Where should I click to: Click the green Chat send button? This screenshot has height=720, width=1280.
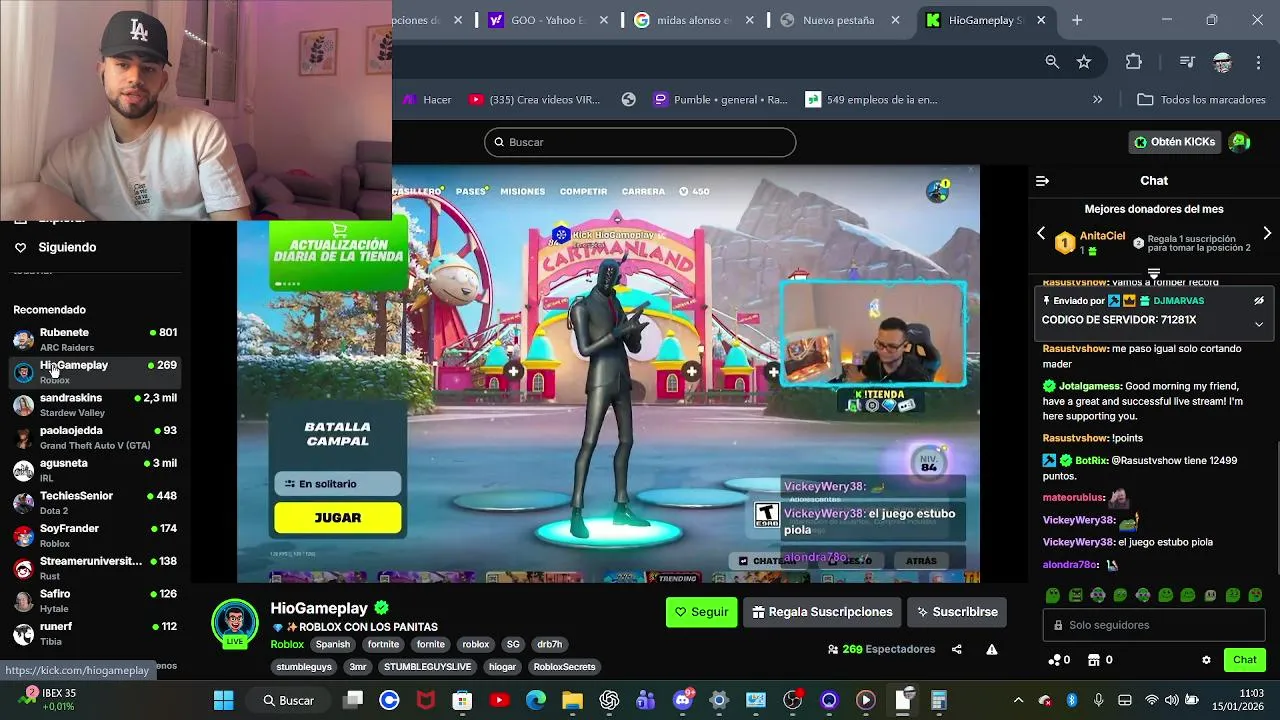click(x=1245, y=660)
